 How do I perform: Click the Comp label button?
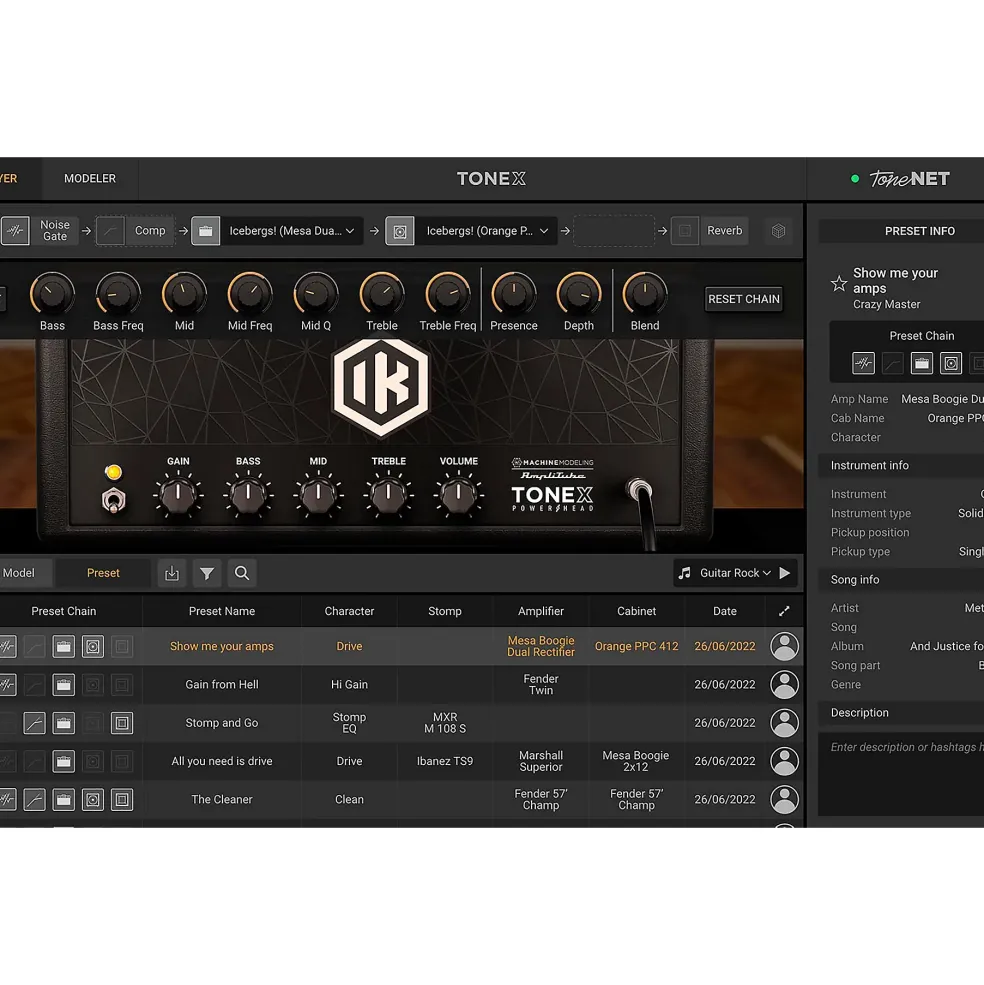[x=150, y=231]
